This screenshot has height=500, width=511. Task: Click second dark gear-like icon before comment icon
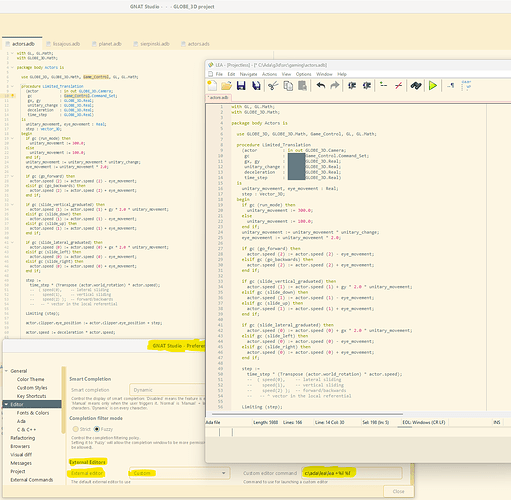(x=367, y=86)
